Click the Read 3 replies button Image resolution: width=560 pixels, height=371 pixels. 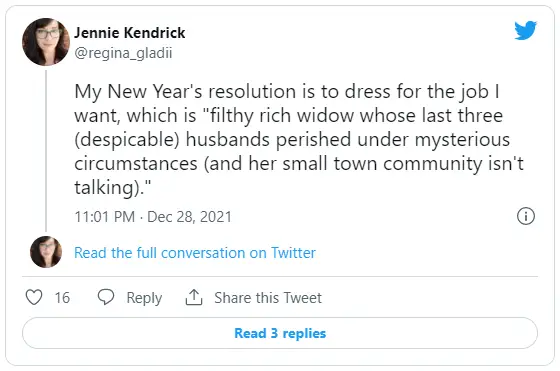[280, 333]
